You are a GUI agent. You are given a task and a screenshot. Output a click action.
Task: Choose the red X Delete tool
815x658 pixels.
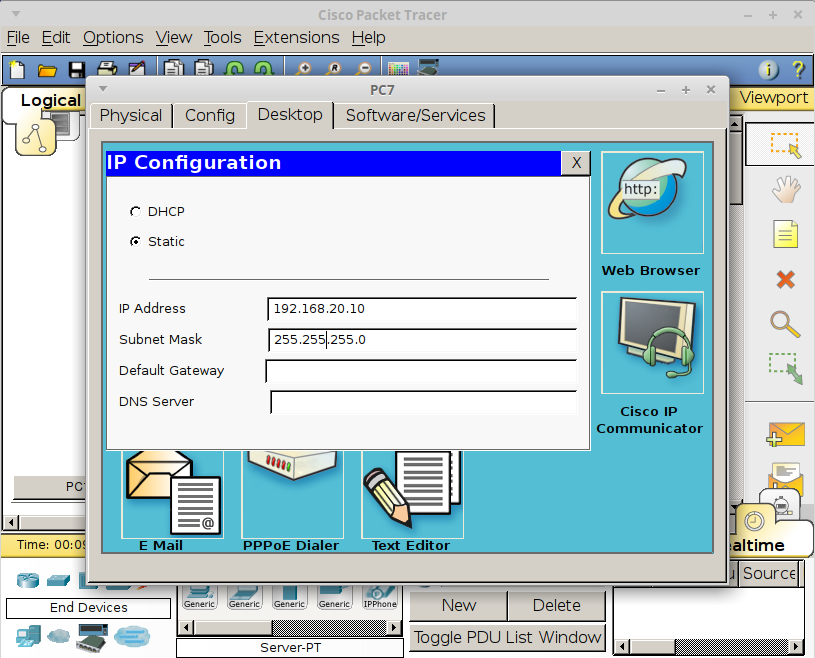(x=785, y=280)
